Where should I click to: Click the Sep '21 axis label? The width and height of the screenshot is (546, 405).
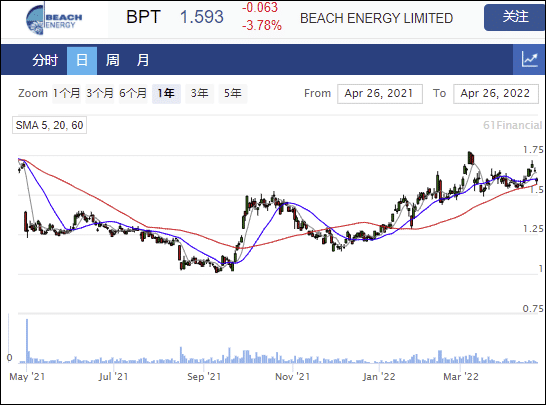[204, 376]
